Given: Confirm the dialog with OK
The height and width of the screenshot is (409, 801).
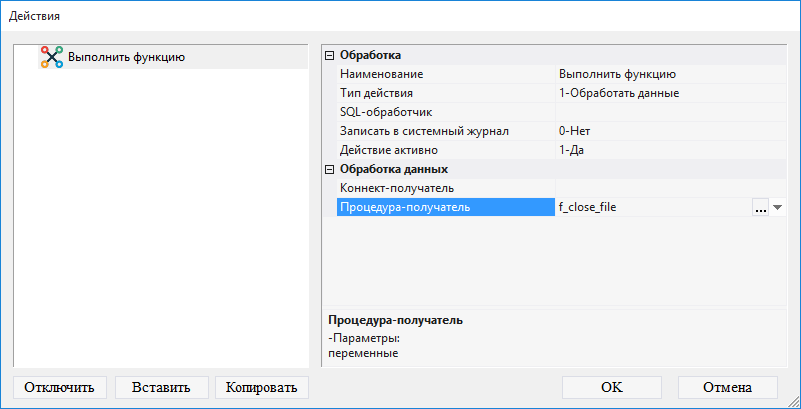Looking at the screenshot, I should pyautogui.click(x=612, y=387).
